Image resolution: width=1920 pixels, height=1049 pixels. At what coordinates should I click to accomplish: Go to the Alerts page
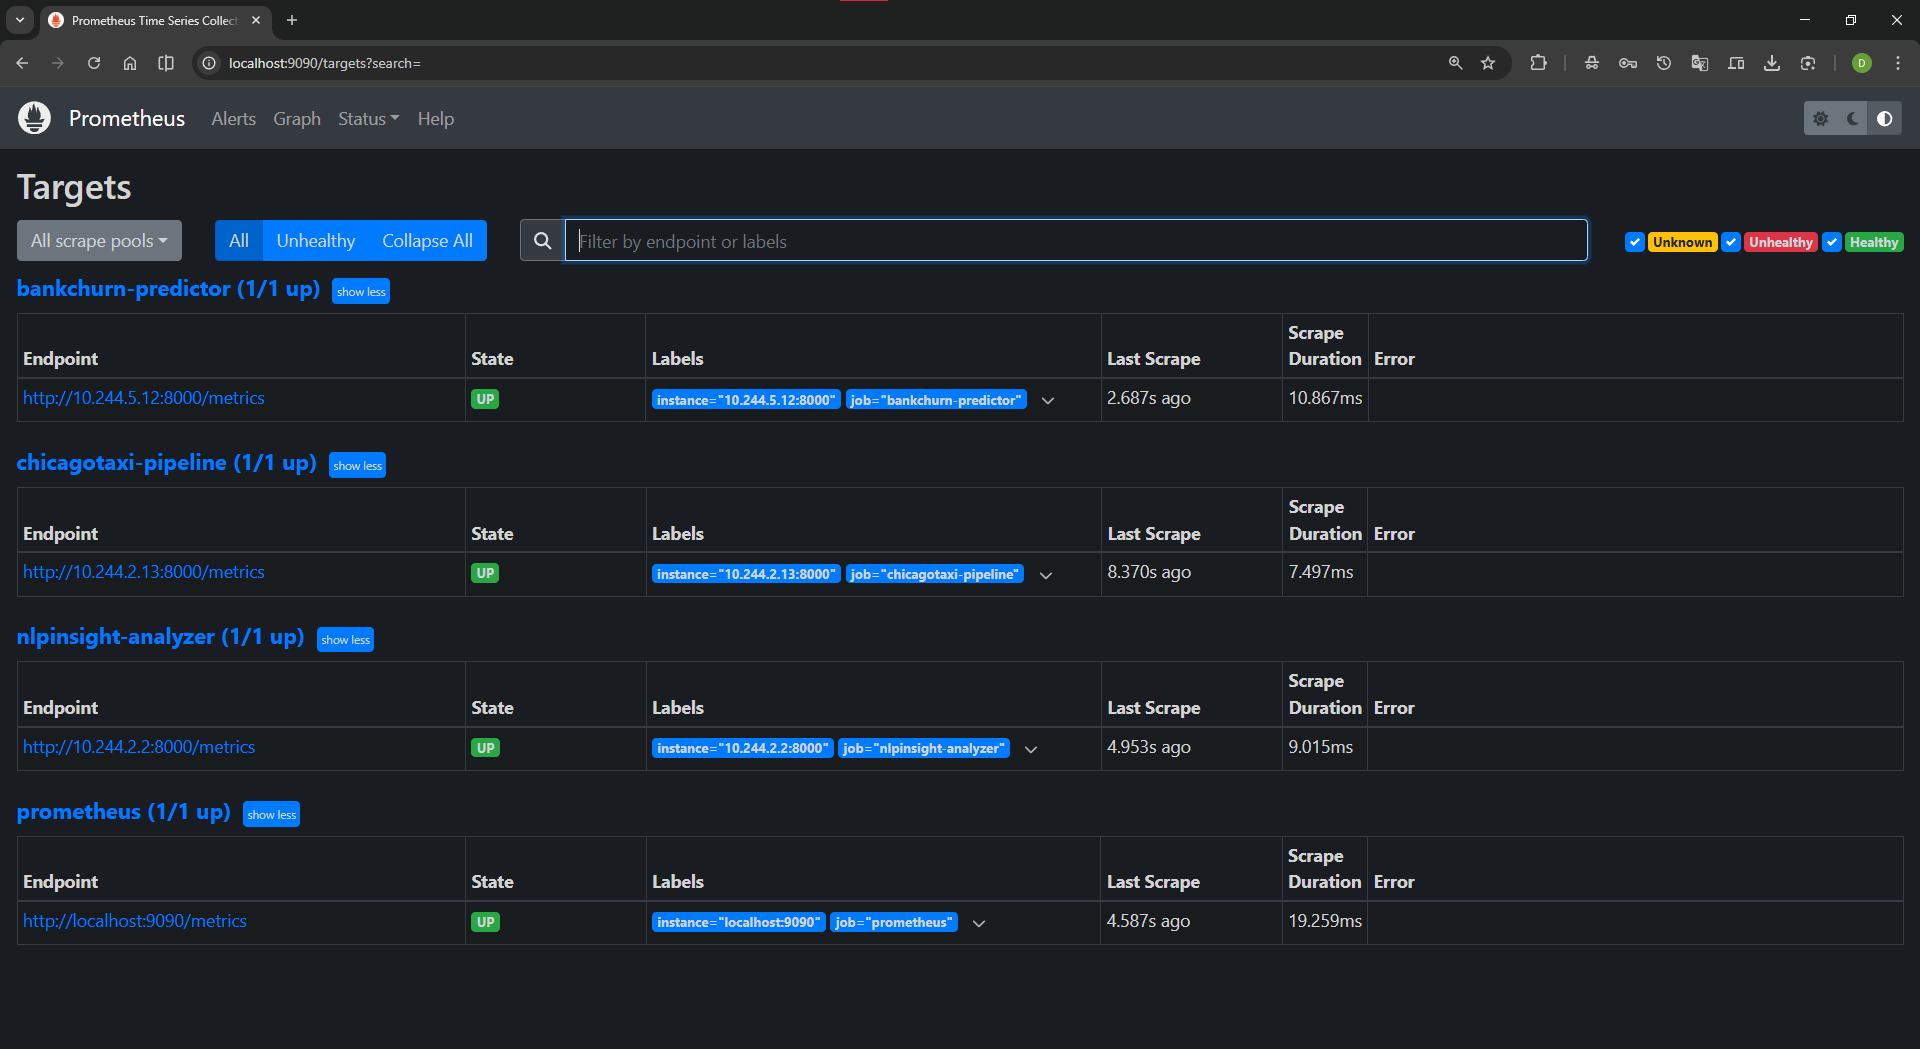(233, 119)
